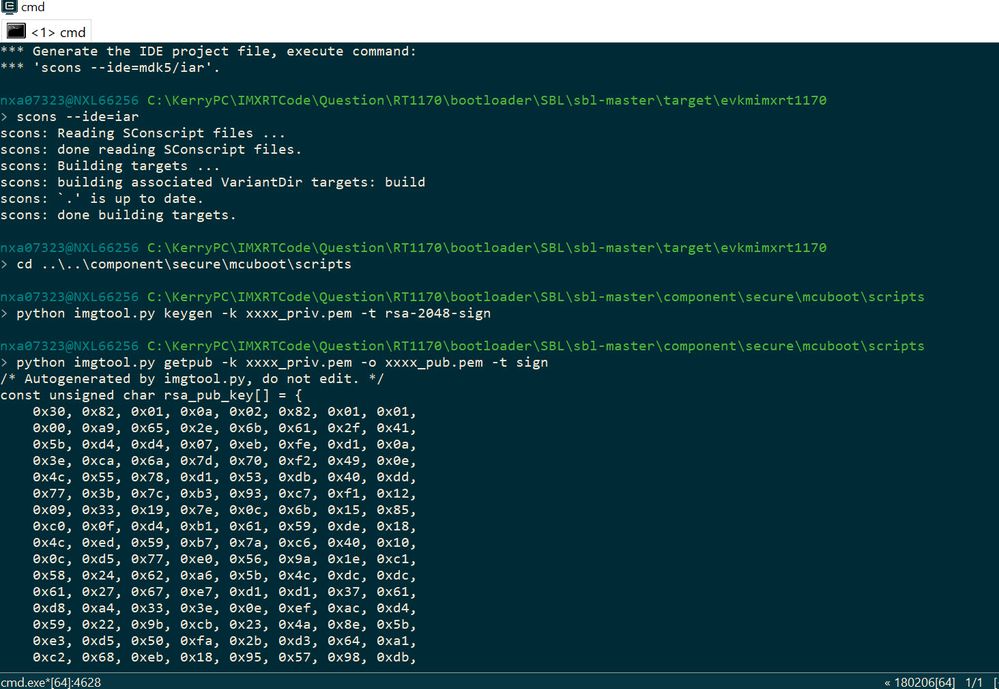
Task: Click the imgtool.py keygen command line
Action: click(x=254, y=313)
